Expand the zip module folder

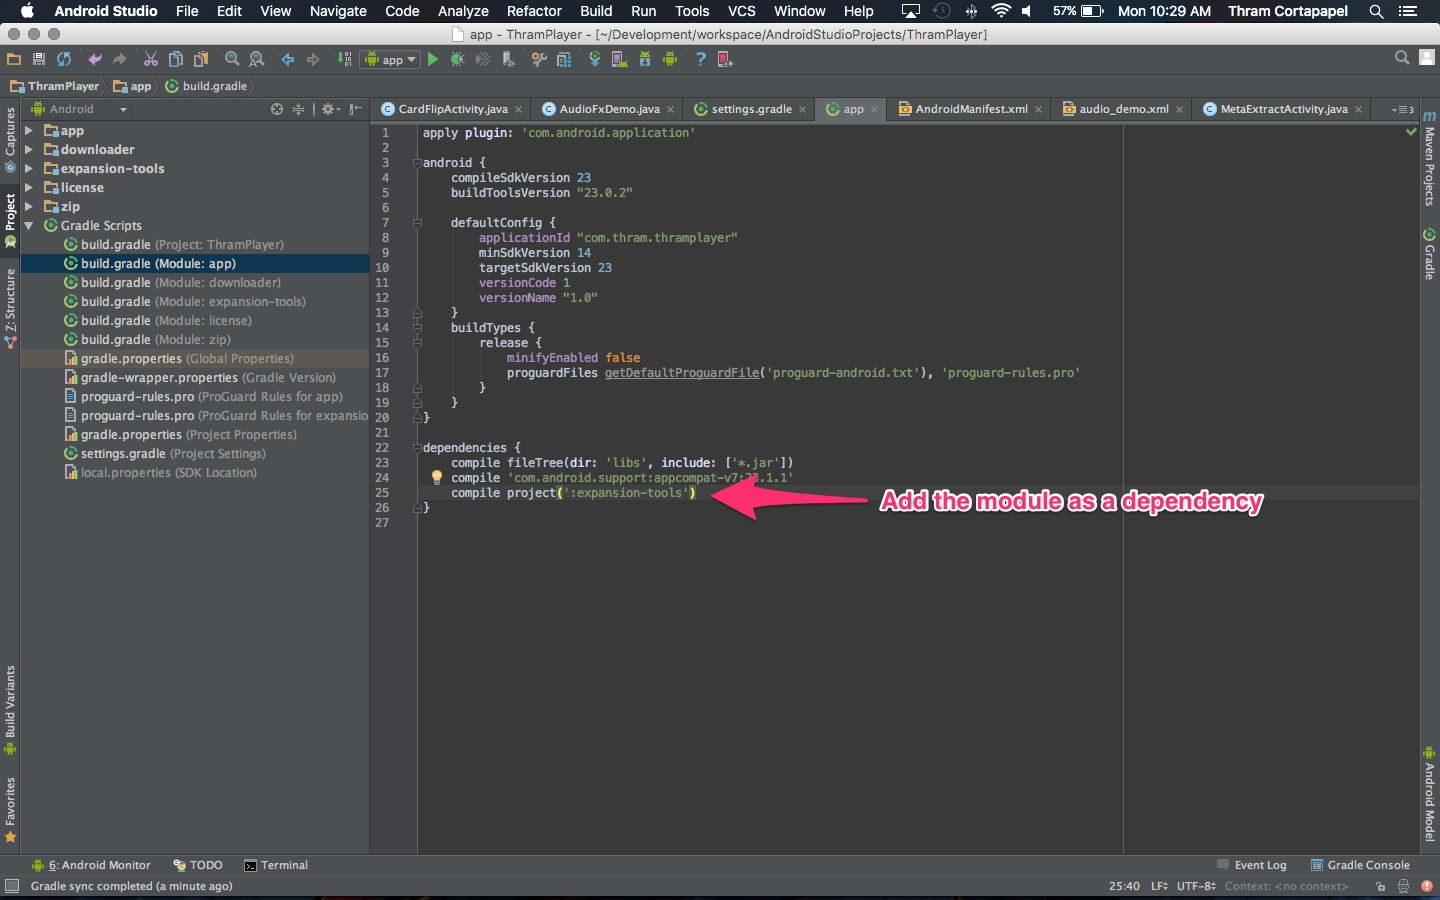click(x=29, y=207)
